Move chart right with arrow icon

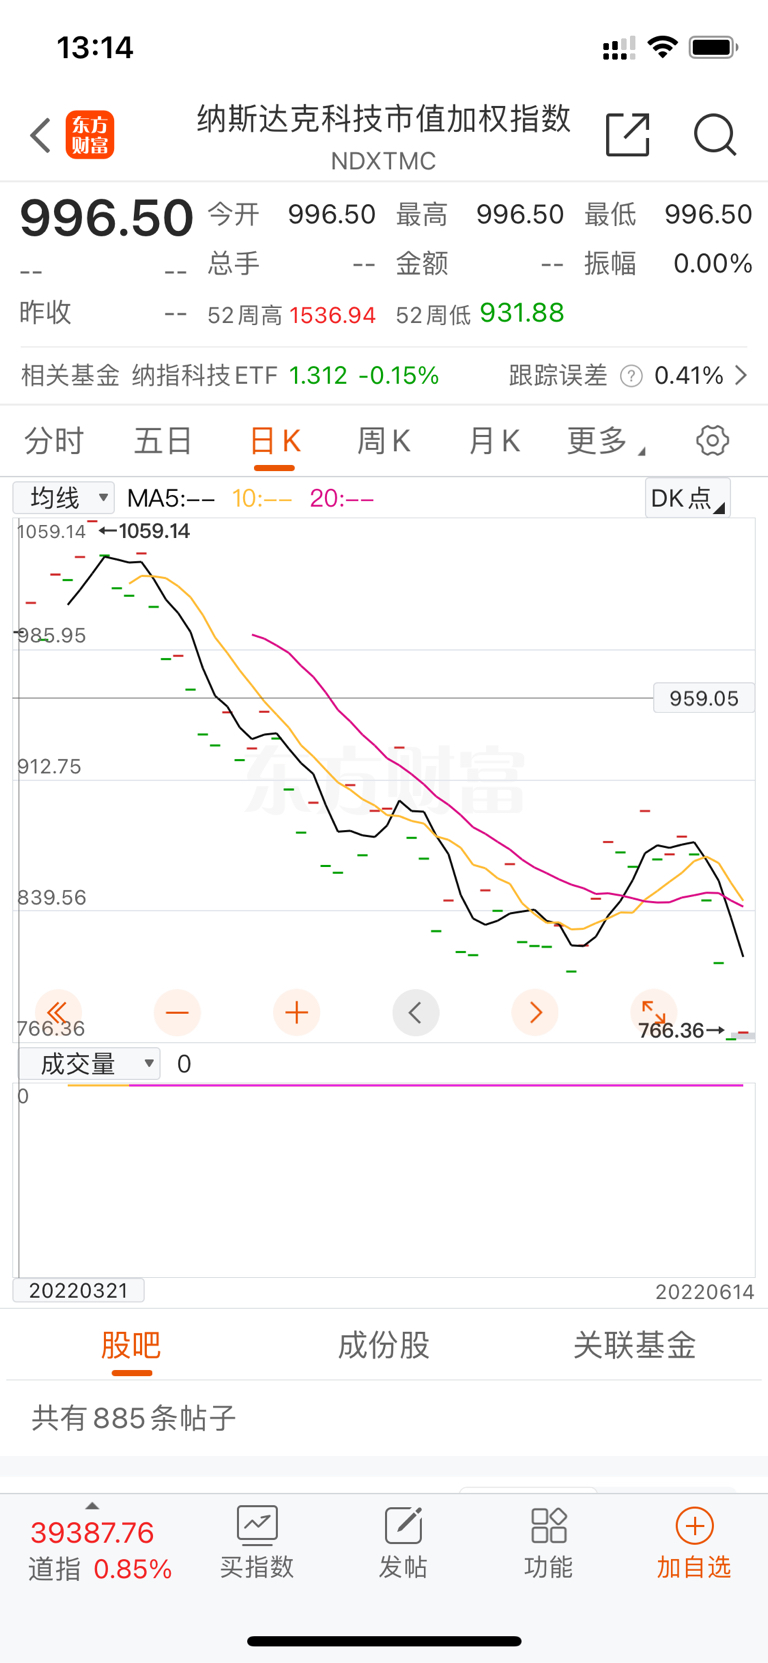click(535, 1013)
